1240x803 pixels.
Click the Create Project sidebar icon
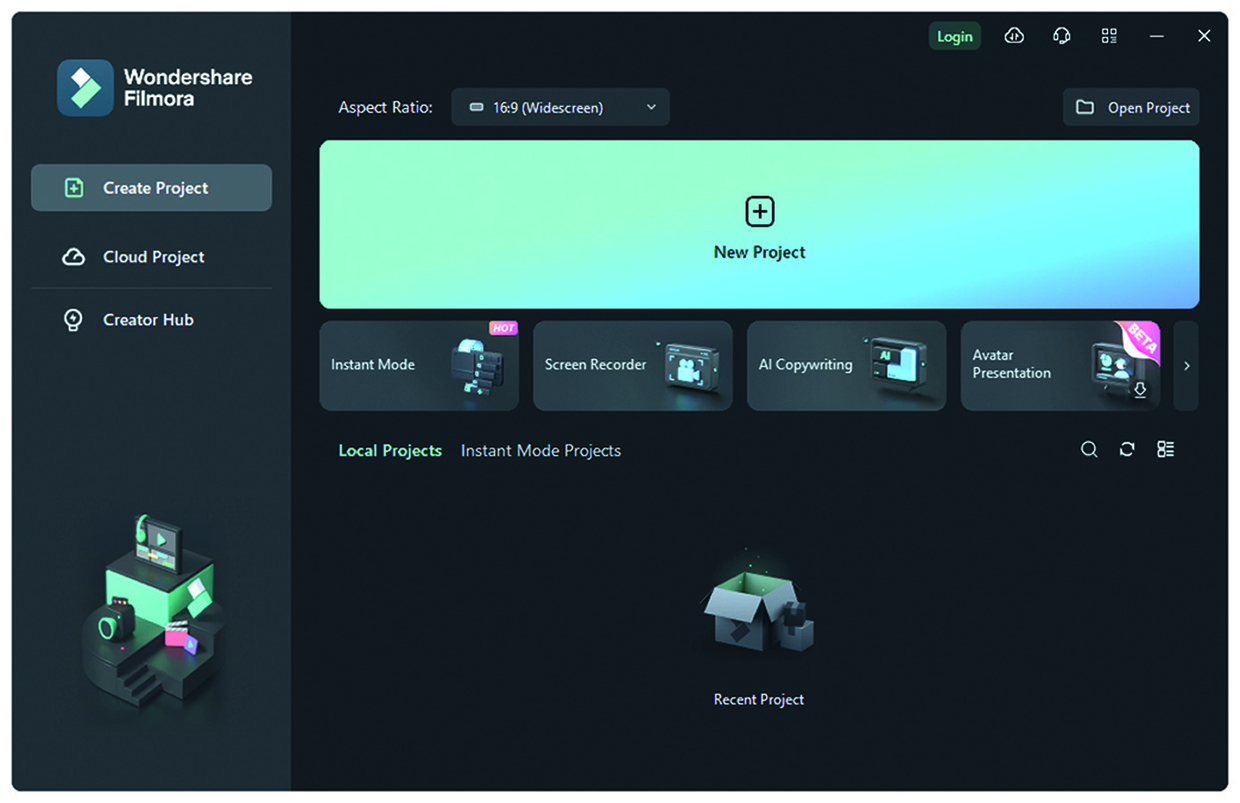tap(74, 188)
